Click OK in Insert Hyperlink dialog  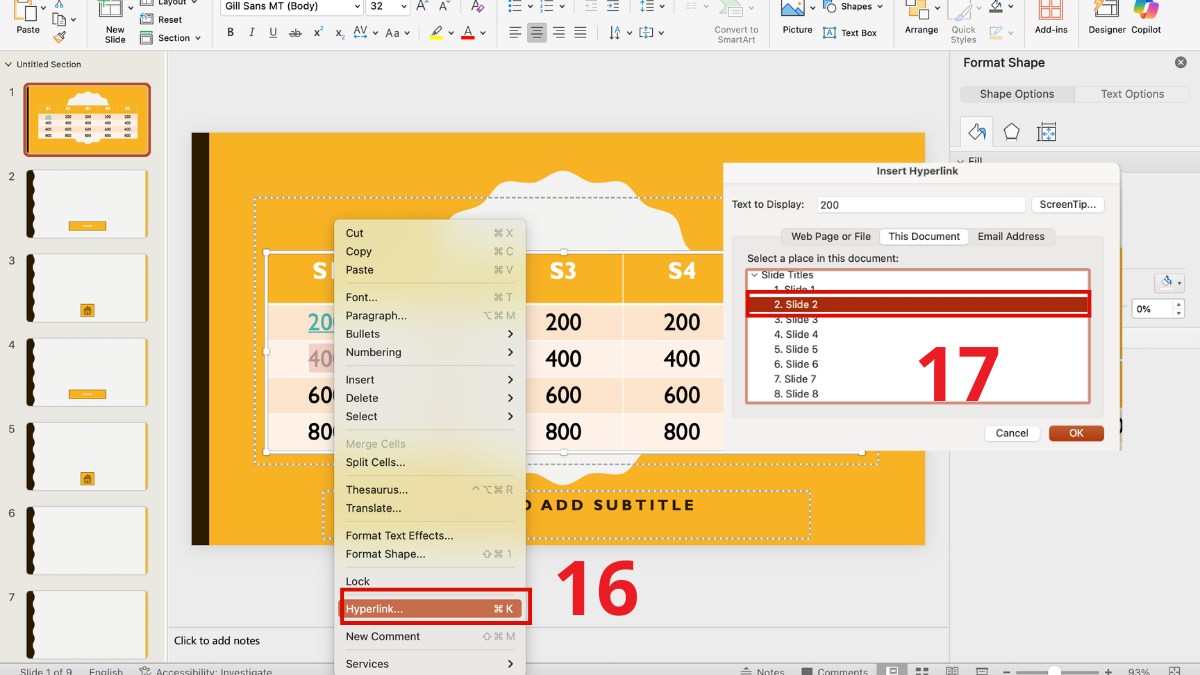1076,433
